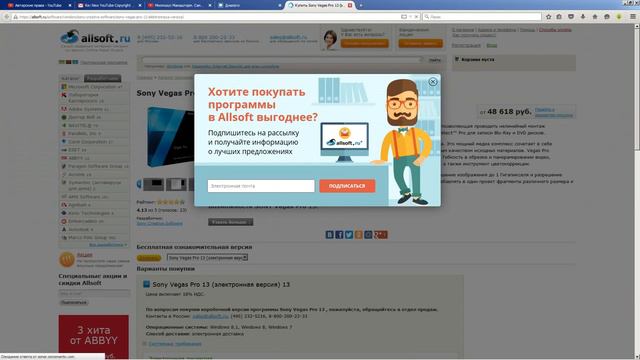Click the first product screenshot thumbnail
This screenshot has height=360, width=640.
[x=153, y=184]
